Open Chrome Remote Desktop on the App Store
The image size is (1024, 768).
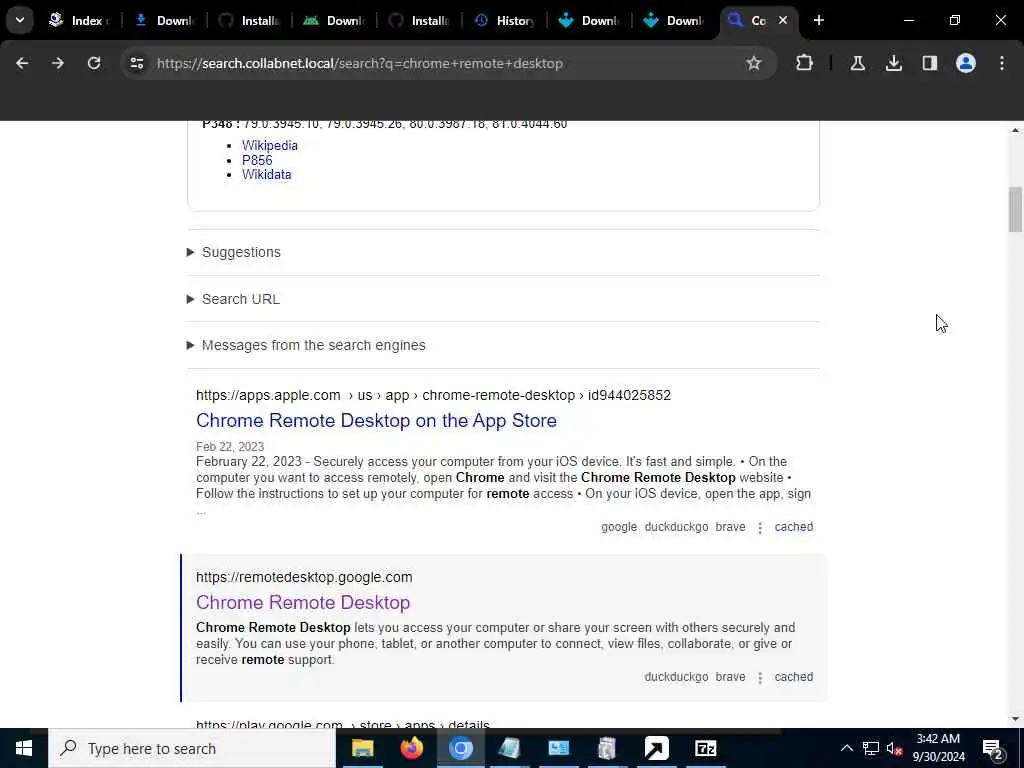[x=376, y=421]
